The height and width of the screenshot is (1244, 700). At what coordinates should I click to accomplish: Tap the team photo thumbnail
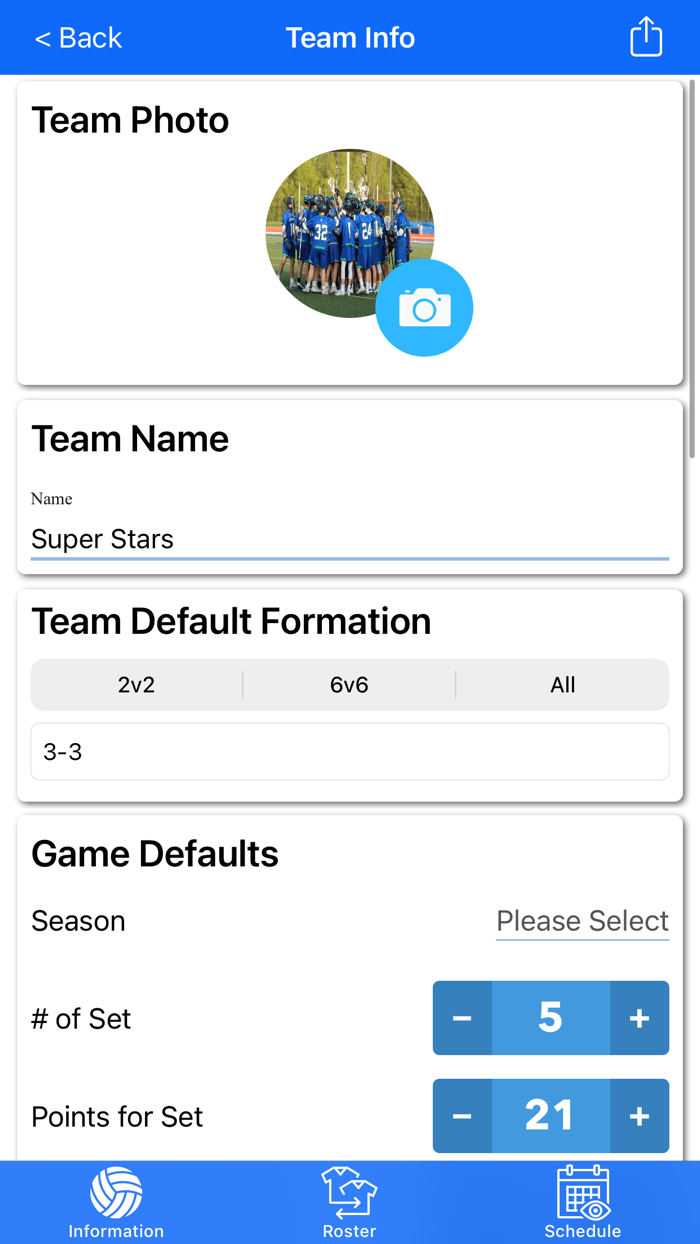pyautogui.click(x=330, y=225)
